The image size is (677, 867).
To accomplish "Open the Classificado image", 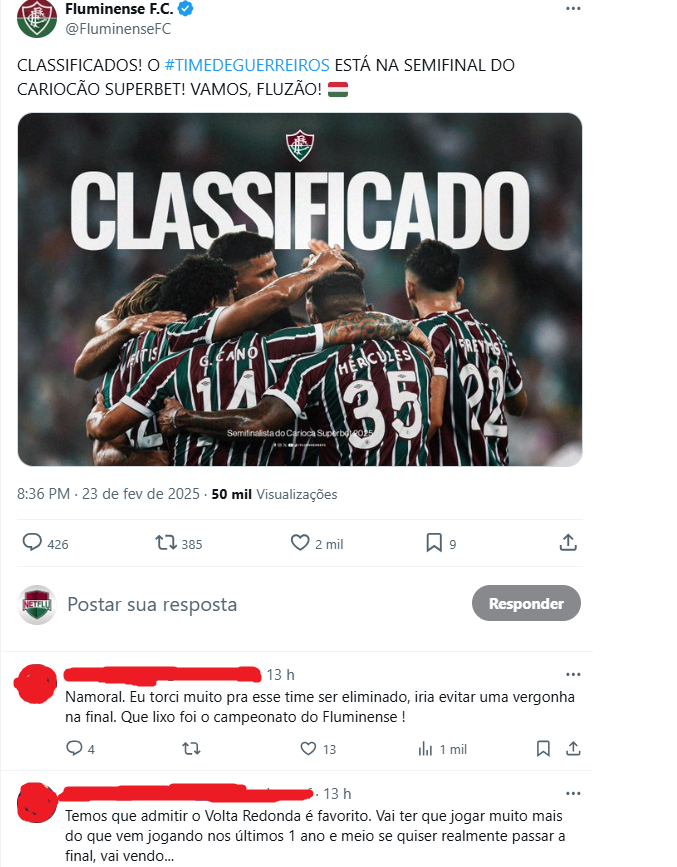I will point(300,289).
